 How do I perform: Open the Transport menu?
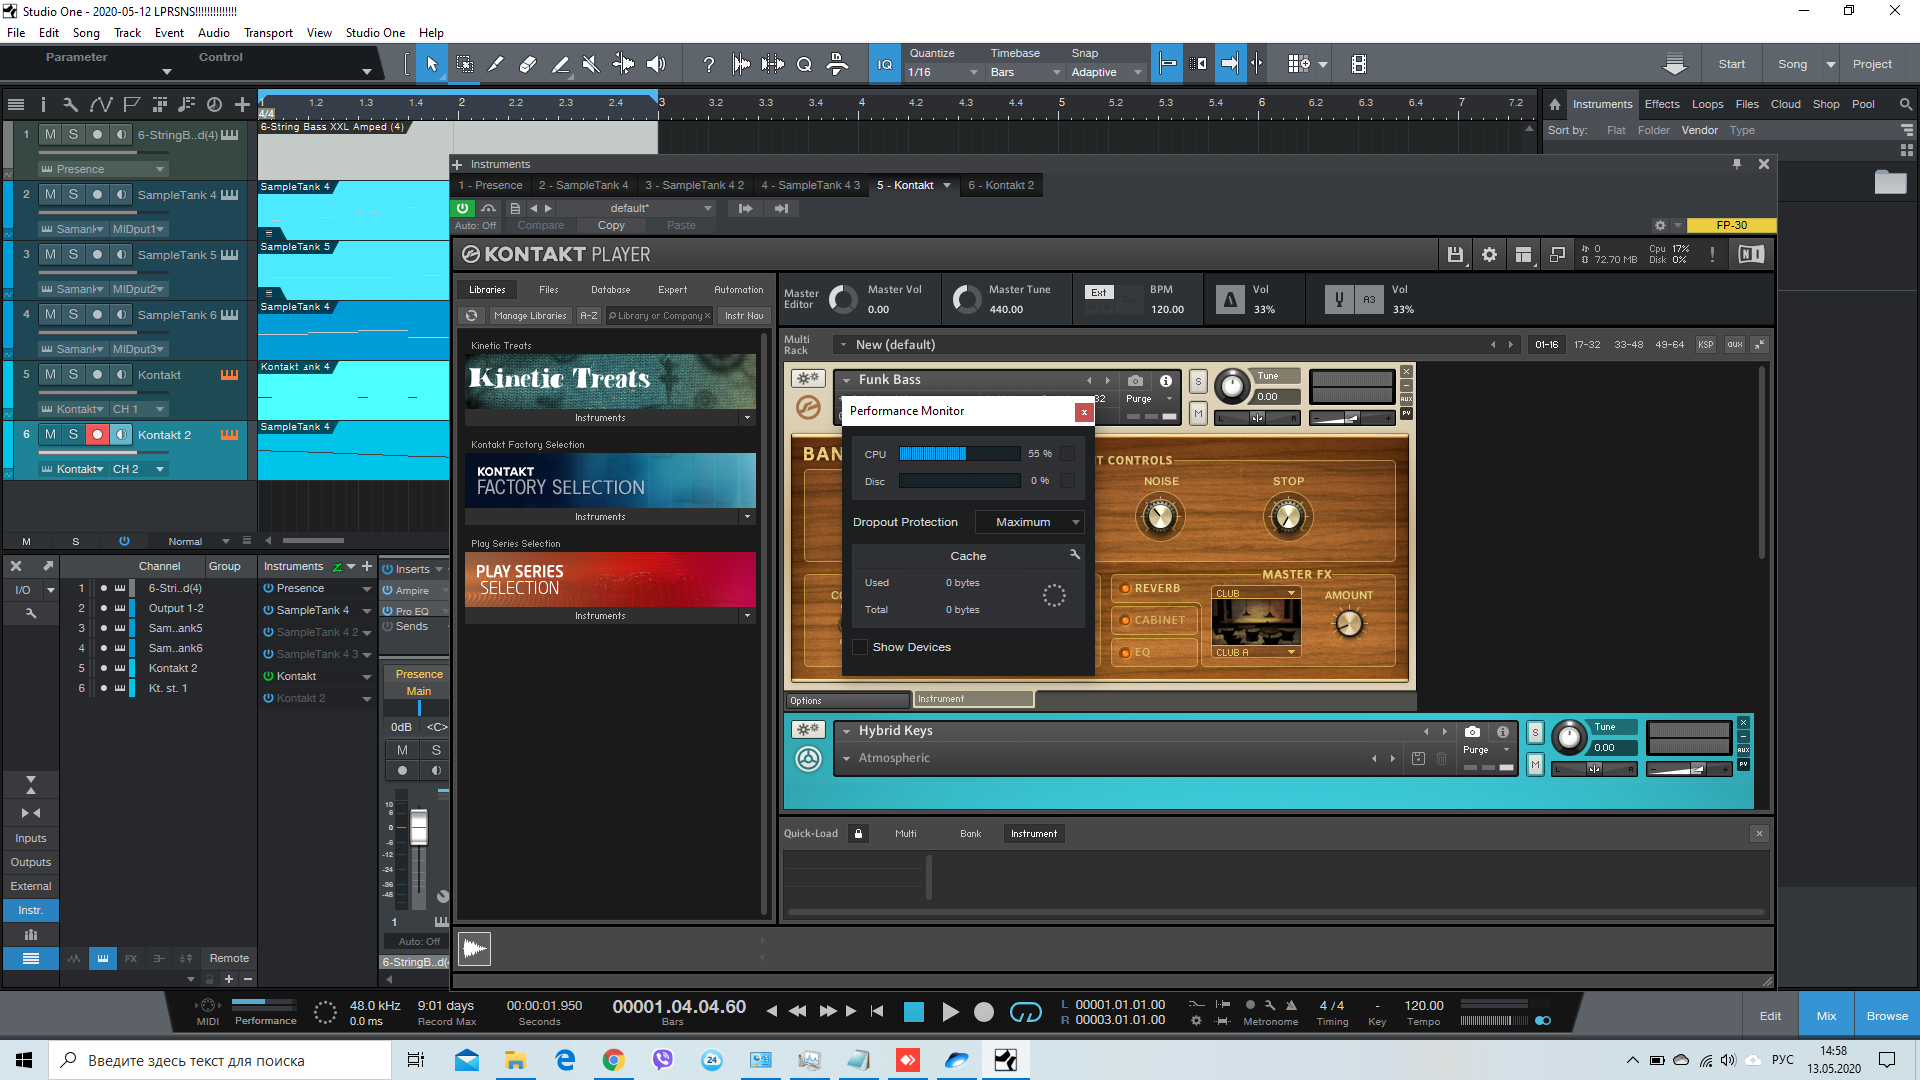coord(268,33)
